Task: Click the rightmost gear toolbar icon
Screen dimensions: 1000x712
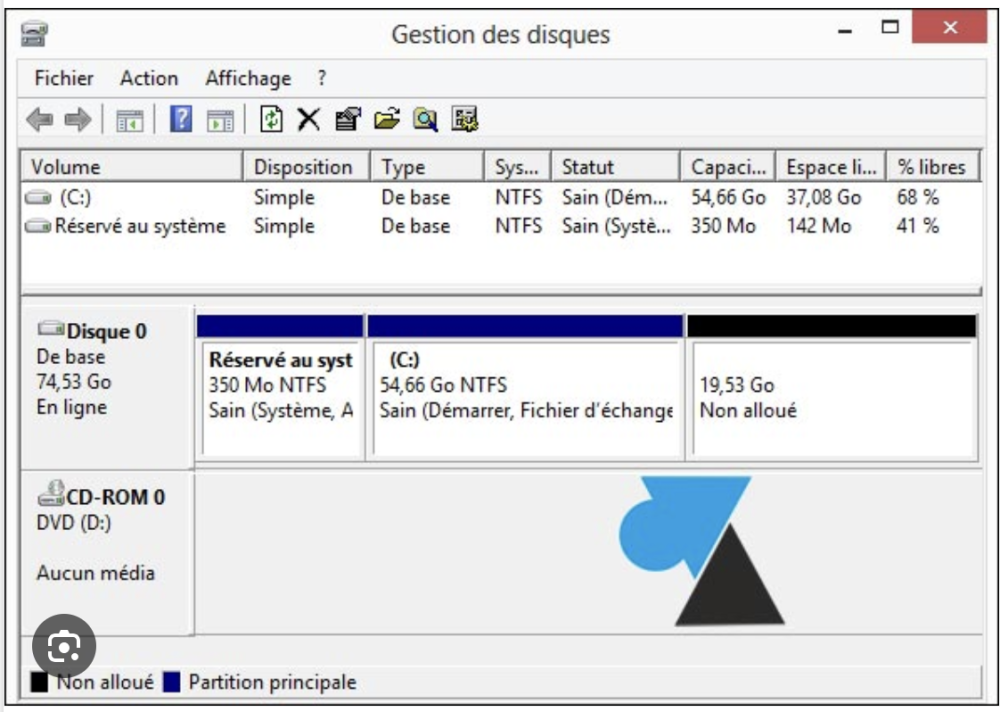Action: tap(463, 118)
